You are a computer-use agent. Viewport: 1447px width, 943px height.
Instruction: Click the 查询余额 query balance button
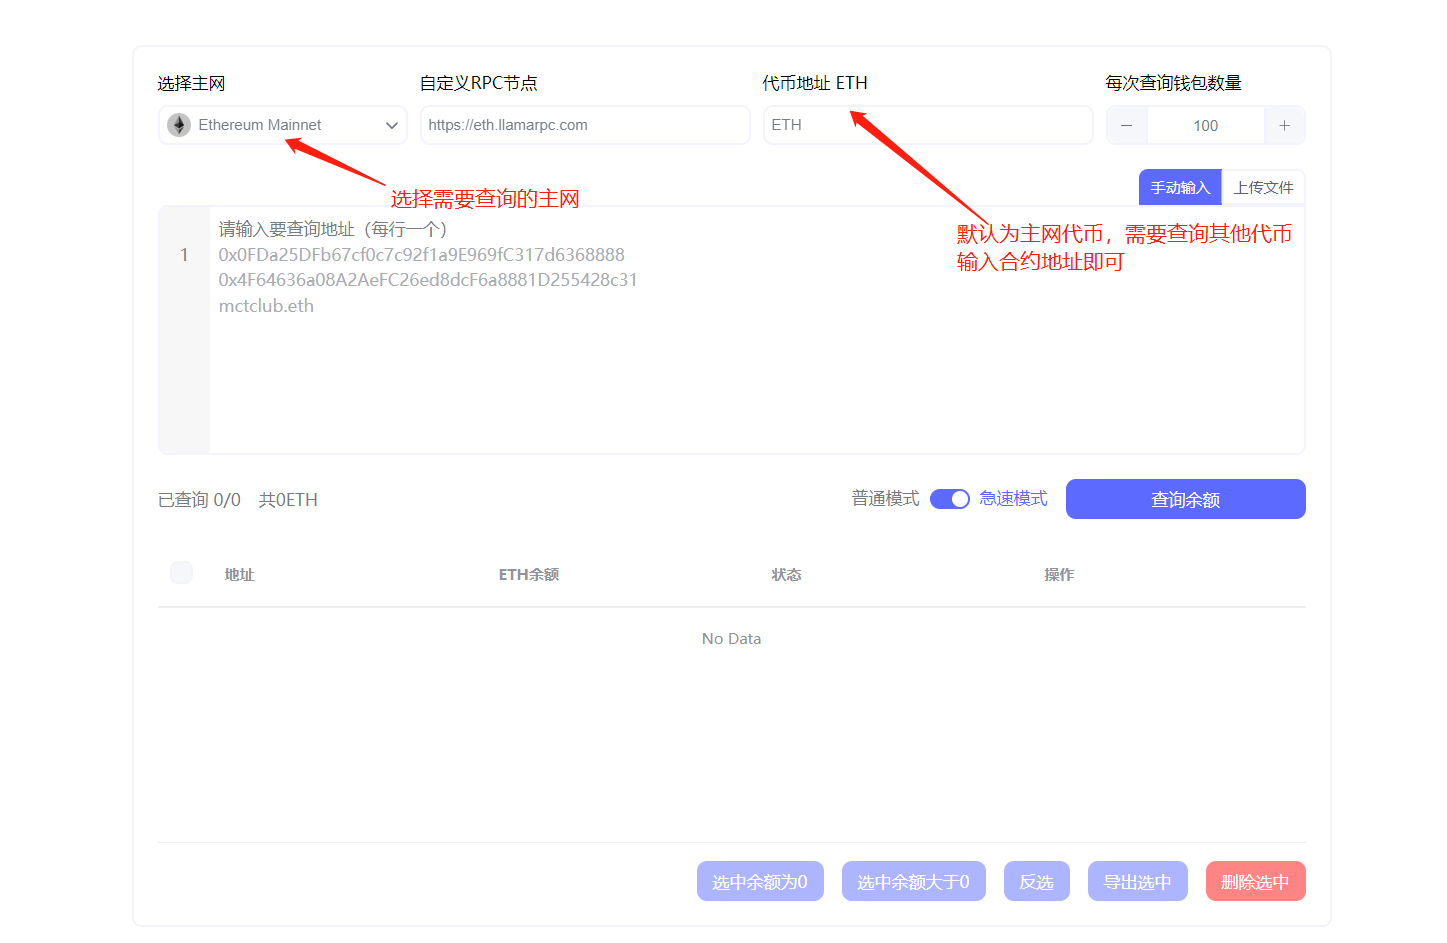pos(1185,498)
